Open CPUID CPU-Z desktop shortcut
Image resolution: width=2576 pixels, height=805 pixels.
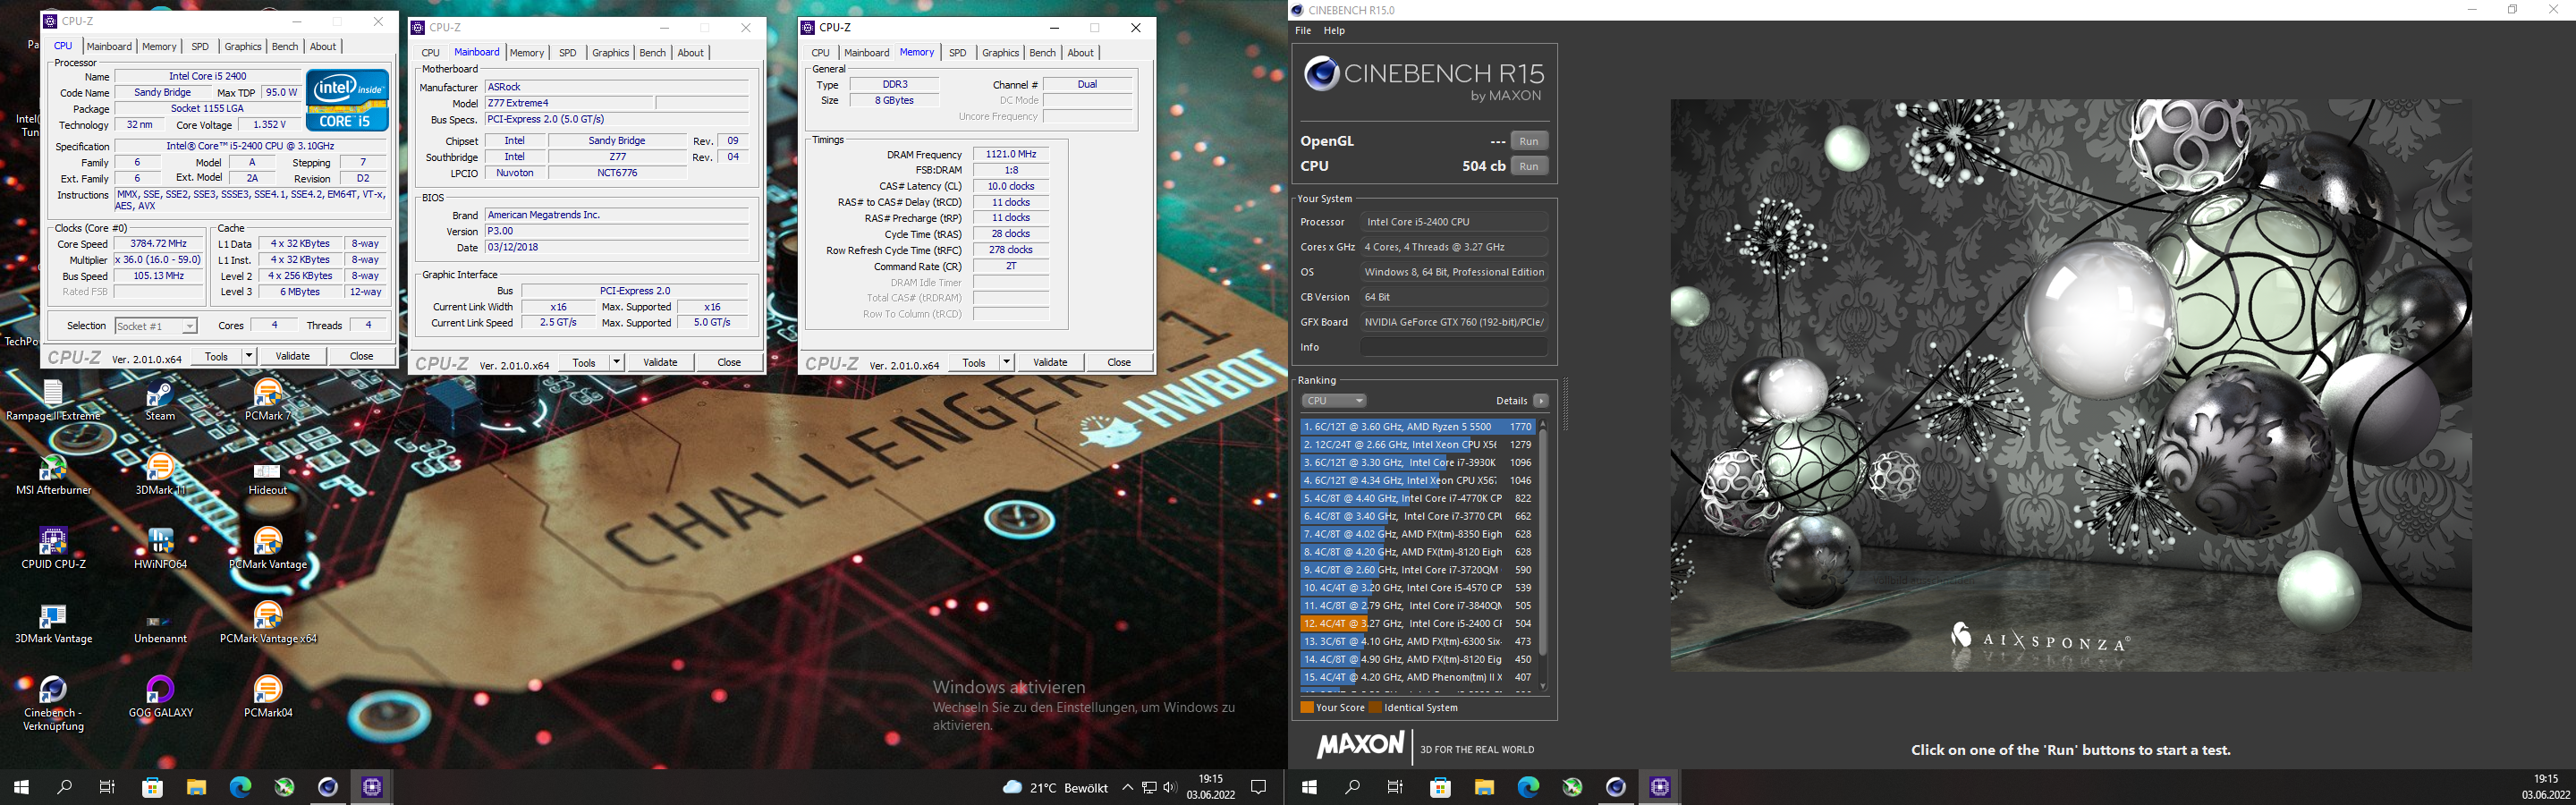pyautogui.click(x=53, y=549)
